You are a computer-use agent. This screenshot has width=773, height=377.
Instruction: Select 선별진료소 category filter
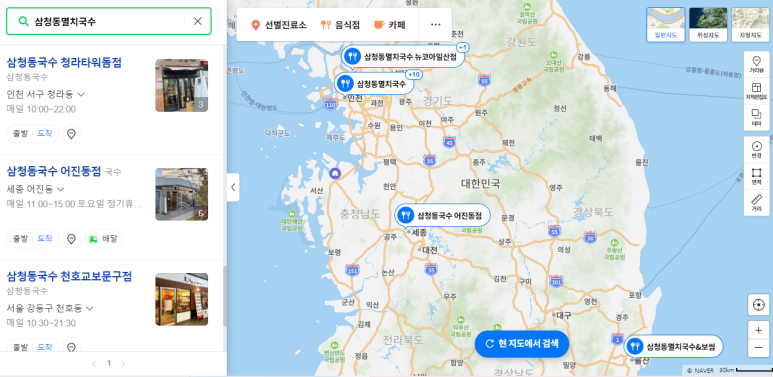[x=279, y=25]
